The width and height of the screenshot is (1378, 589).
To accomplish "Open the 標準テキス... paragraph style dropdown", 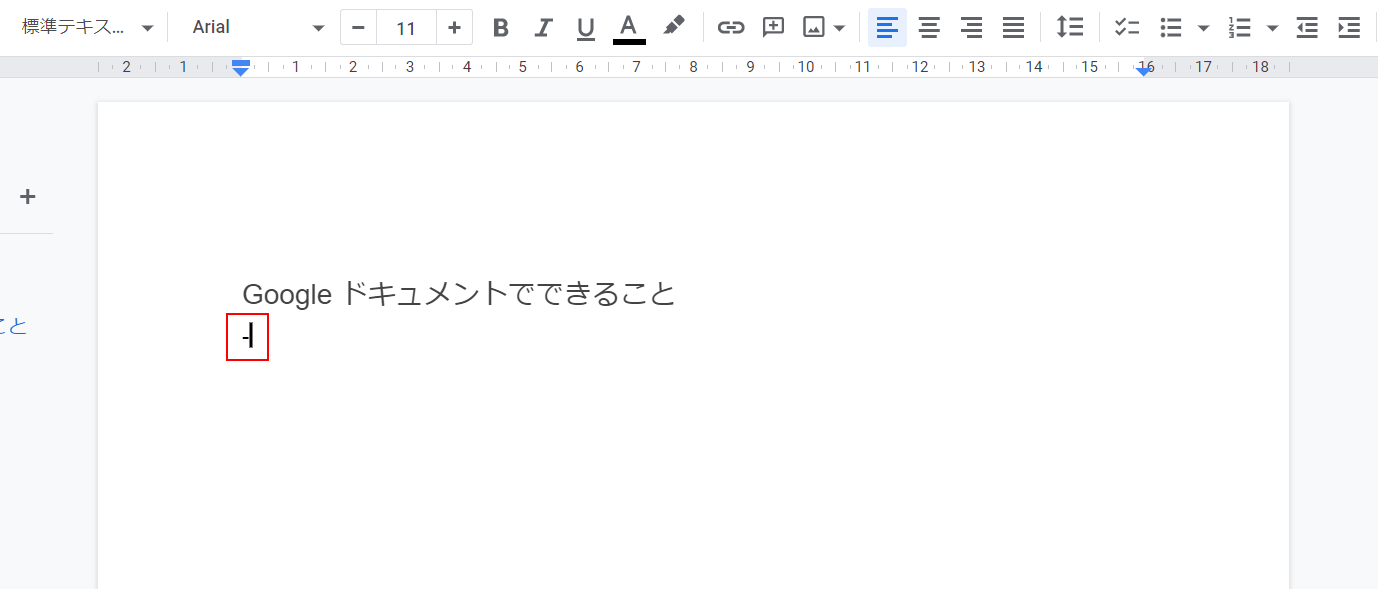I will [87, 27].
